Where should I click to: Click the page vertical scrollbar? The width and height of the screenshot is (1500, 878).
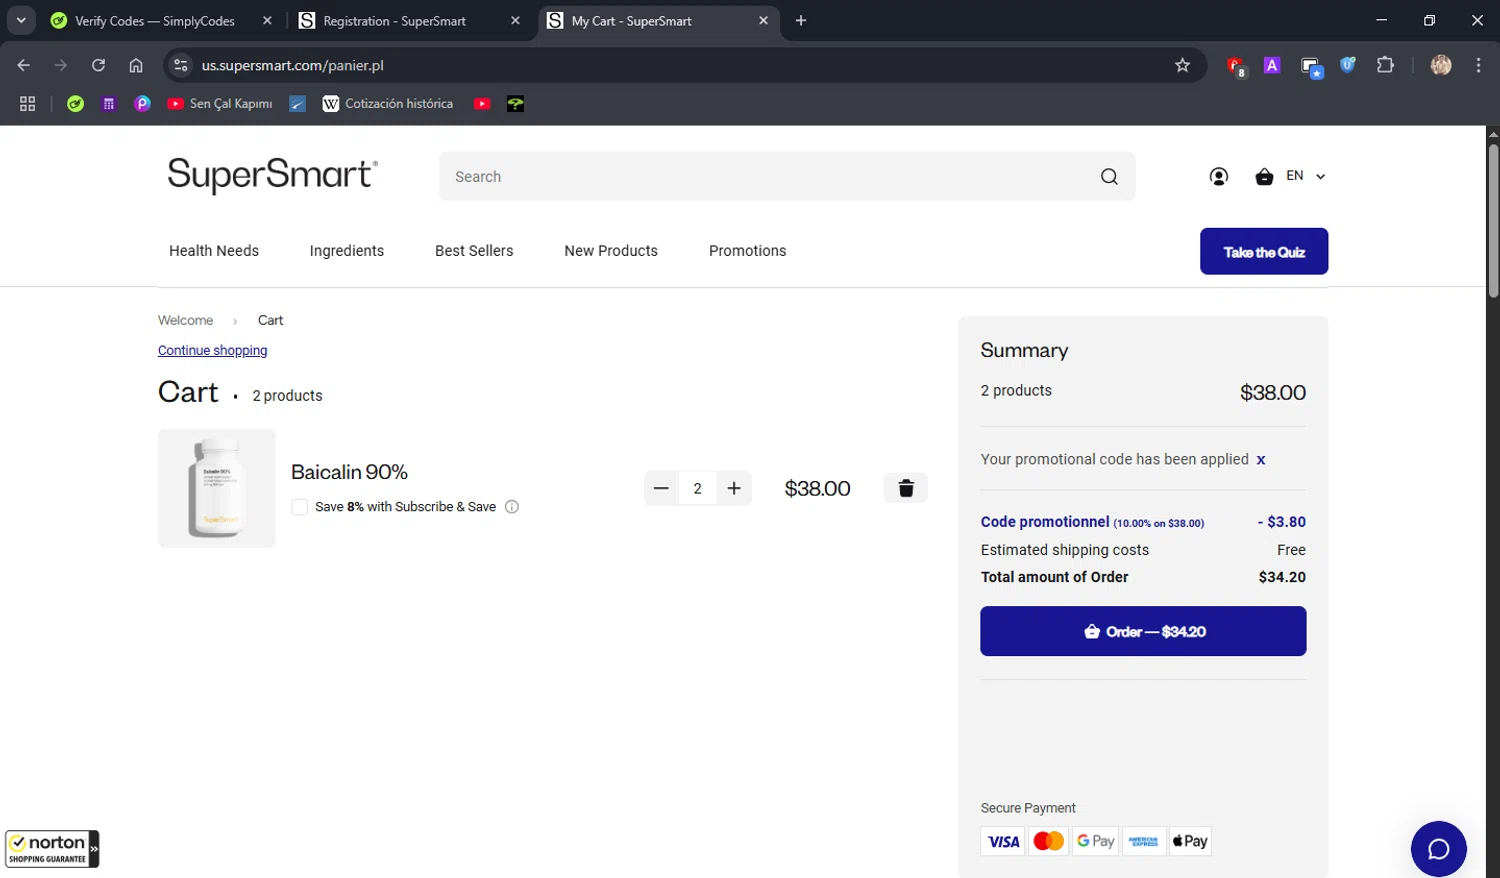tap(1493, 220)
